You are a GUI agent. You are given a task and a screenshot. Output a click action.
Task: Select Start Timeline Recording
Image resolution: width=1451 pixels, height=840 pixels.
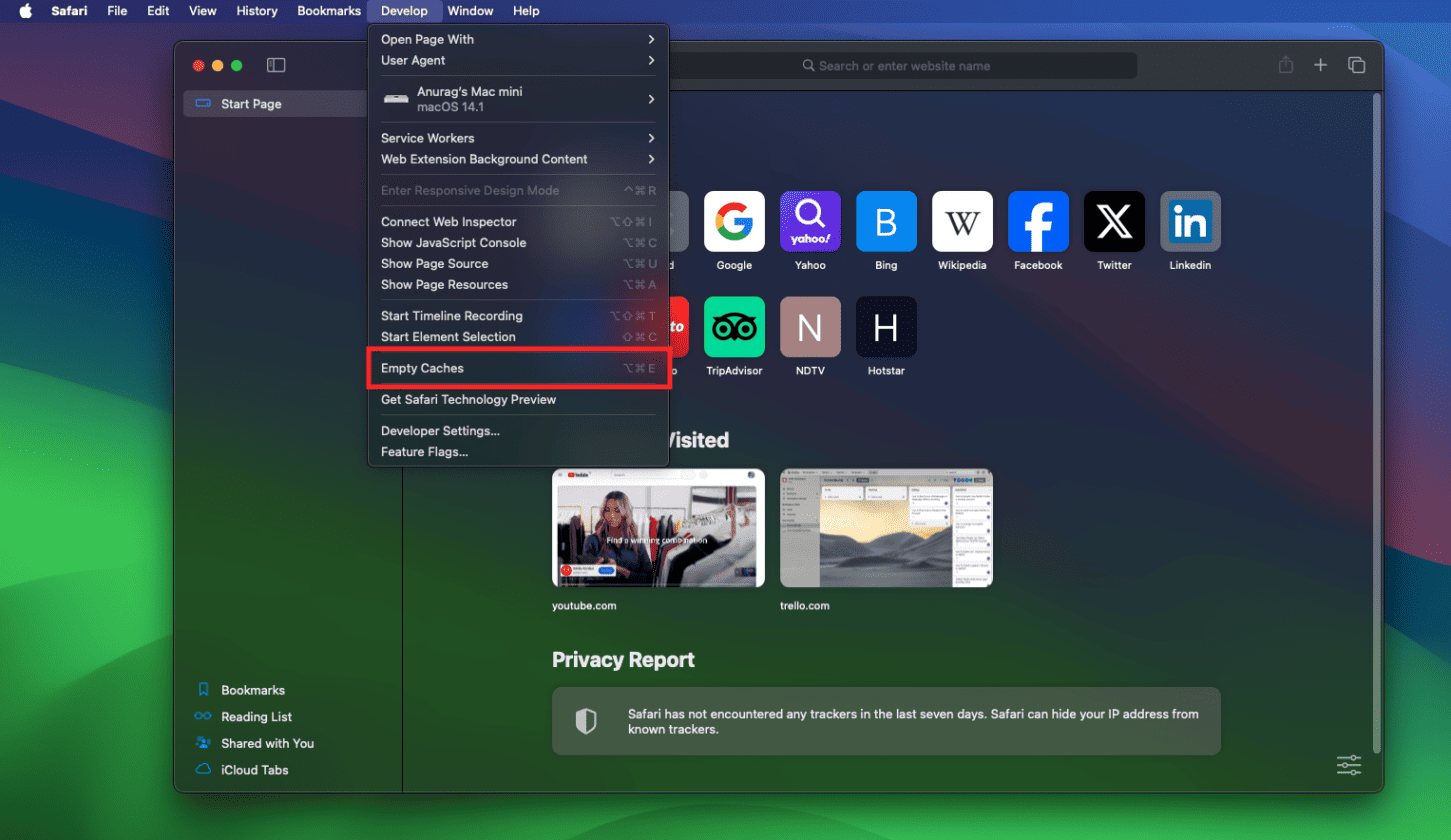pyautogui.click(x=518, y=316)
